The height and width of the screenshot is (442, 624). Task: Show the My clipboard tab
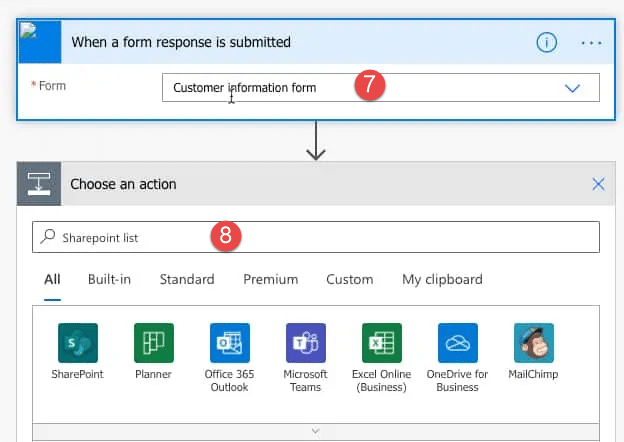pos(442,280)
